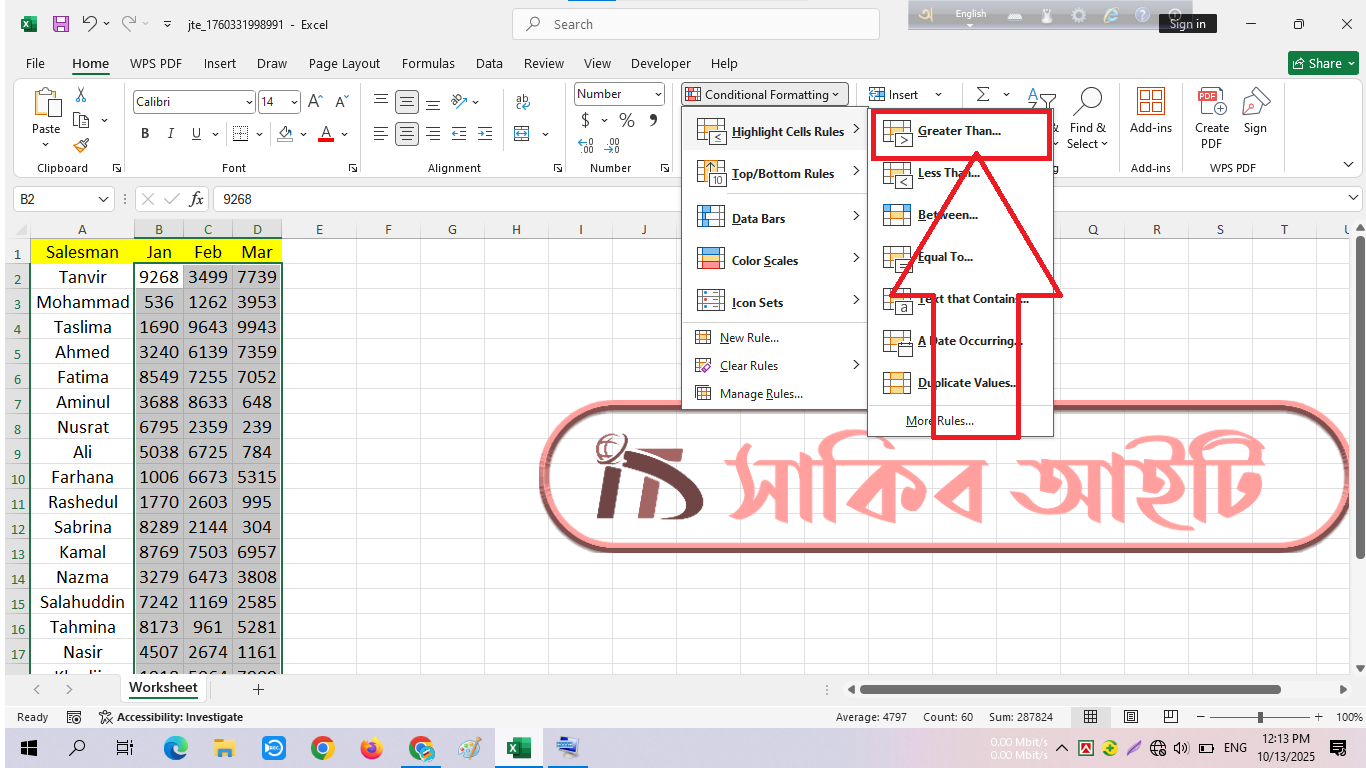Click the Create PDF icon
The height and width of the screenshot is (768, 1366).
(1211, 117)
